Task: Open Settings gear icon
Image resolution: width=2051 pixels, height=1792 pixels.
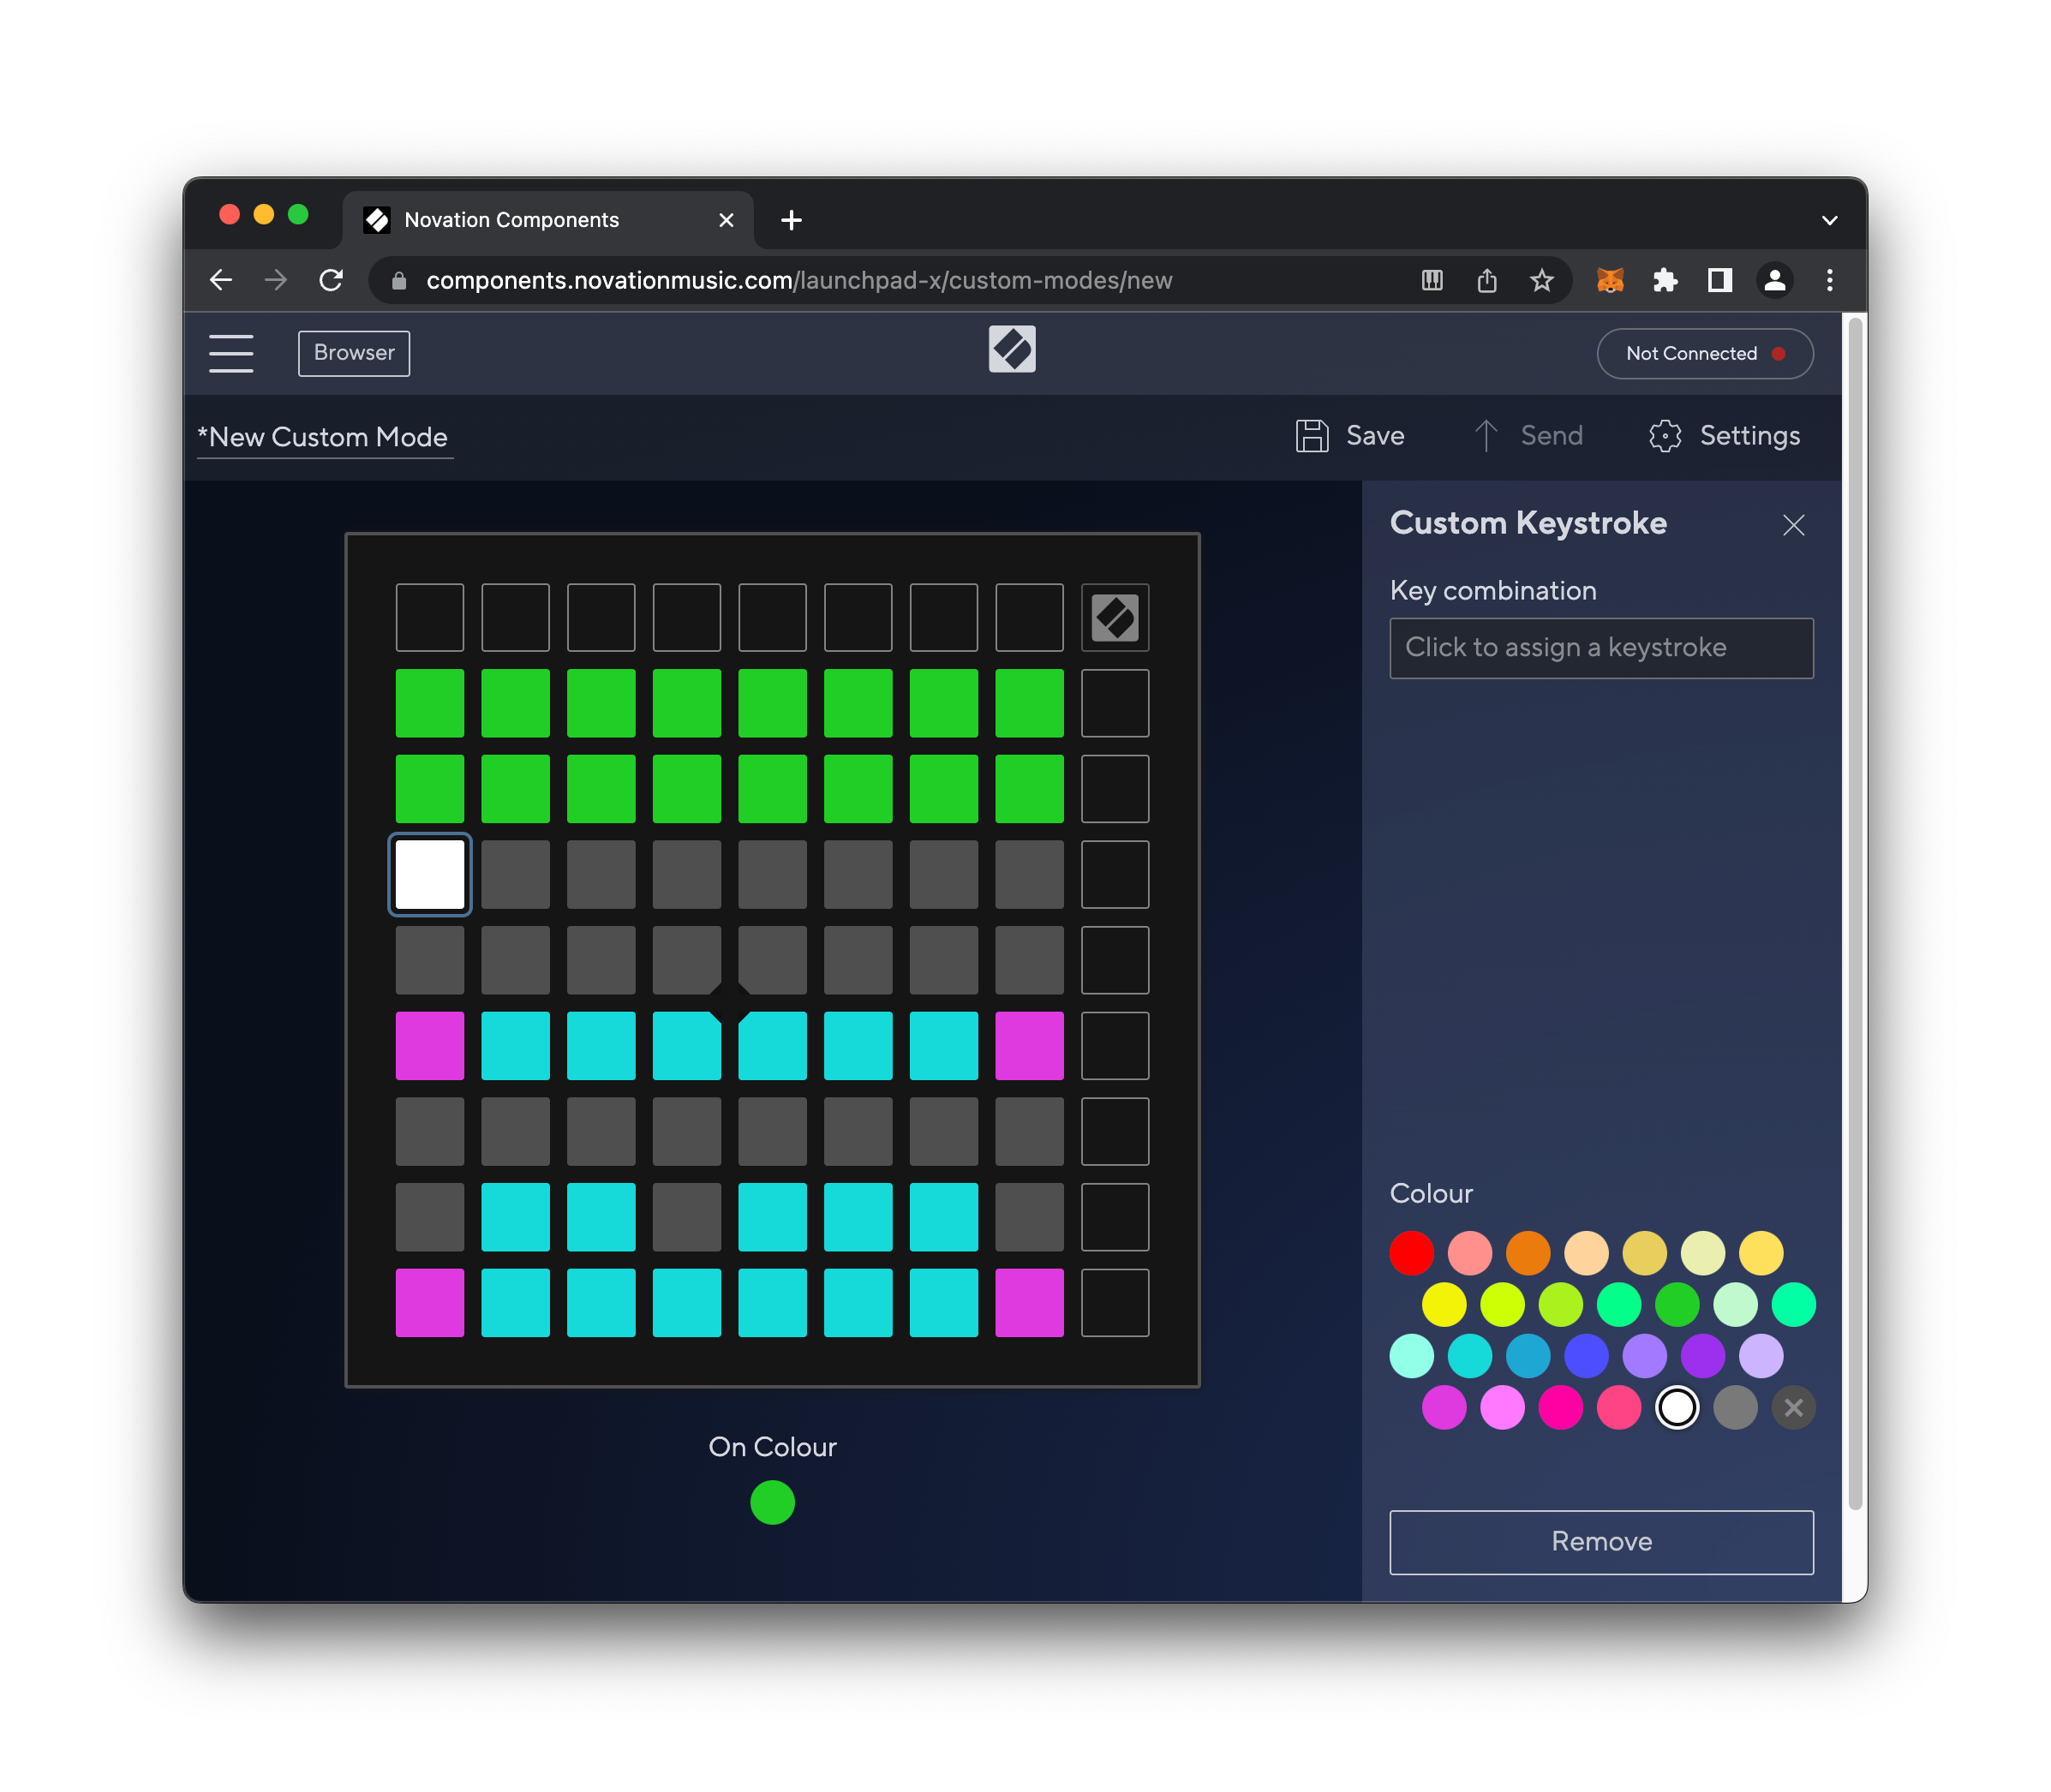Action: pos(1664,436)
